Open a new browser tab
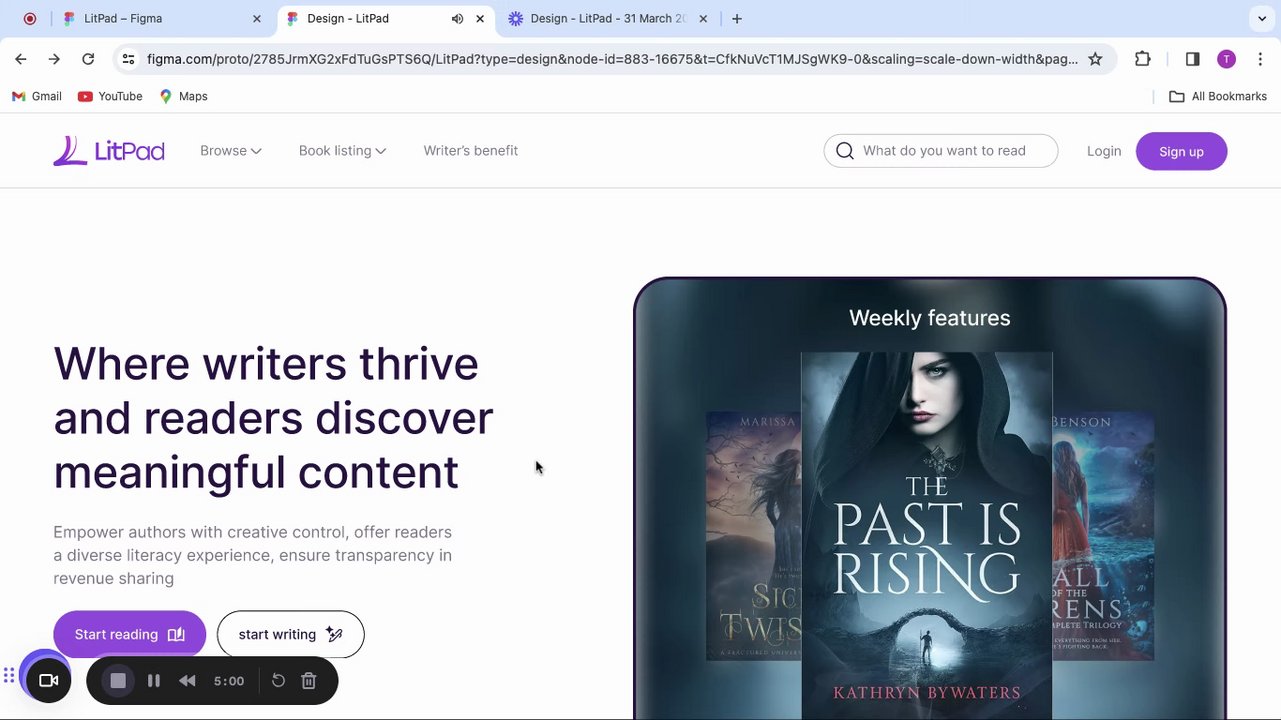The width and height of the screenshot is (1281, 720). (737, 18)
